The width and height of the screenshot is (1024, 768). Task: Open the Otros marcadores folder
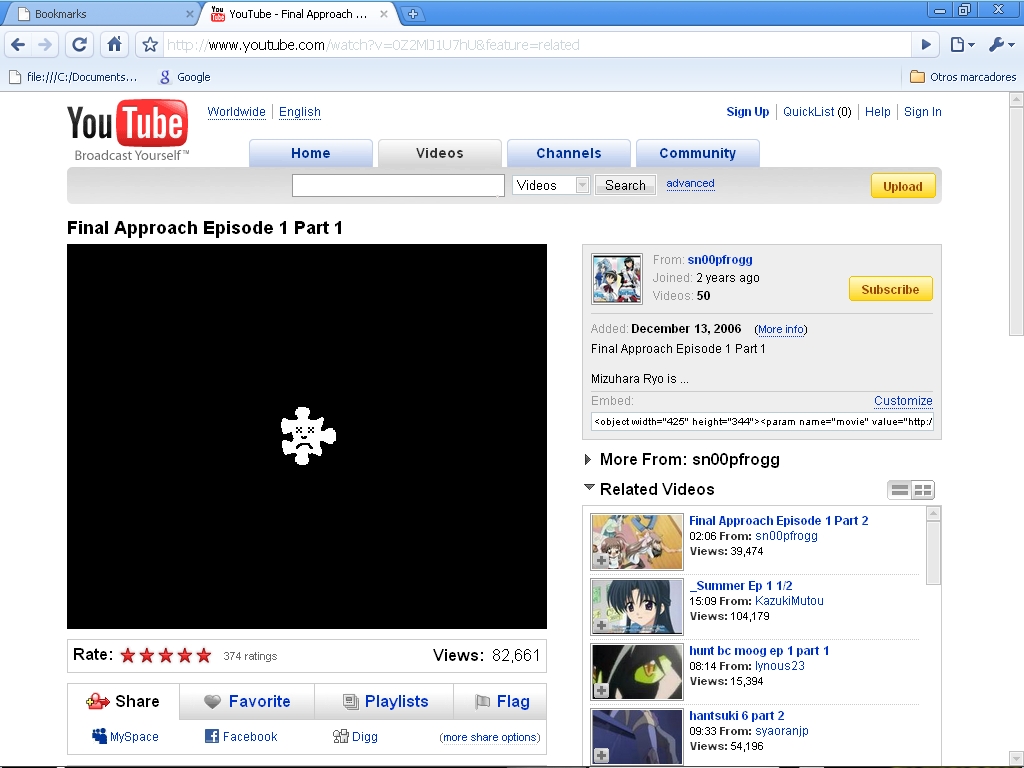[x=963, y=77]
